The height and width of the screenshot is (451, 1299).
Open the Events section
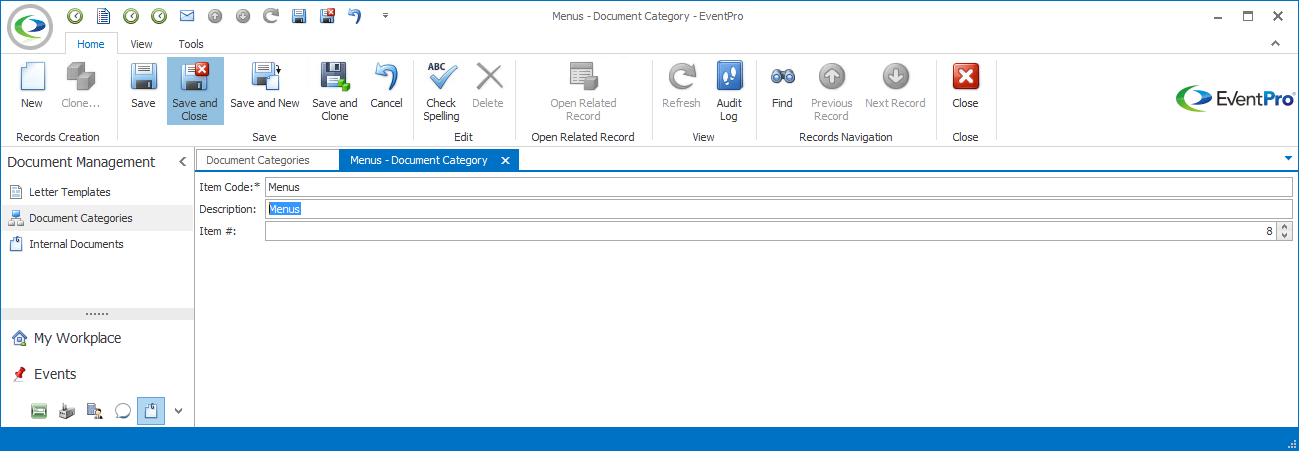pyautogui.click(x=97, y=374)
